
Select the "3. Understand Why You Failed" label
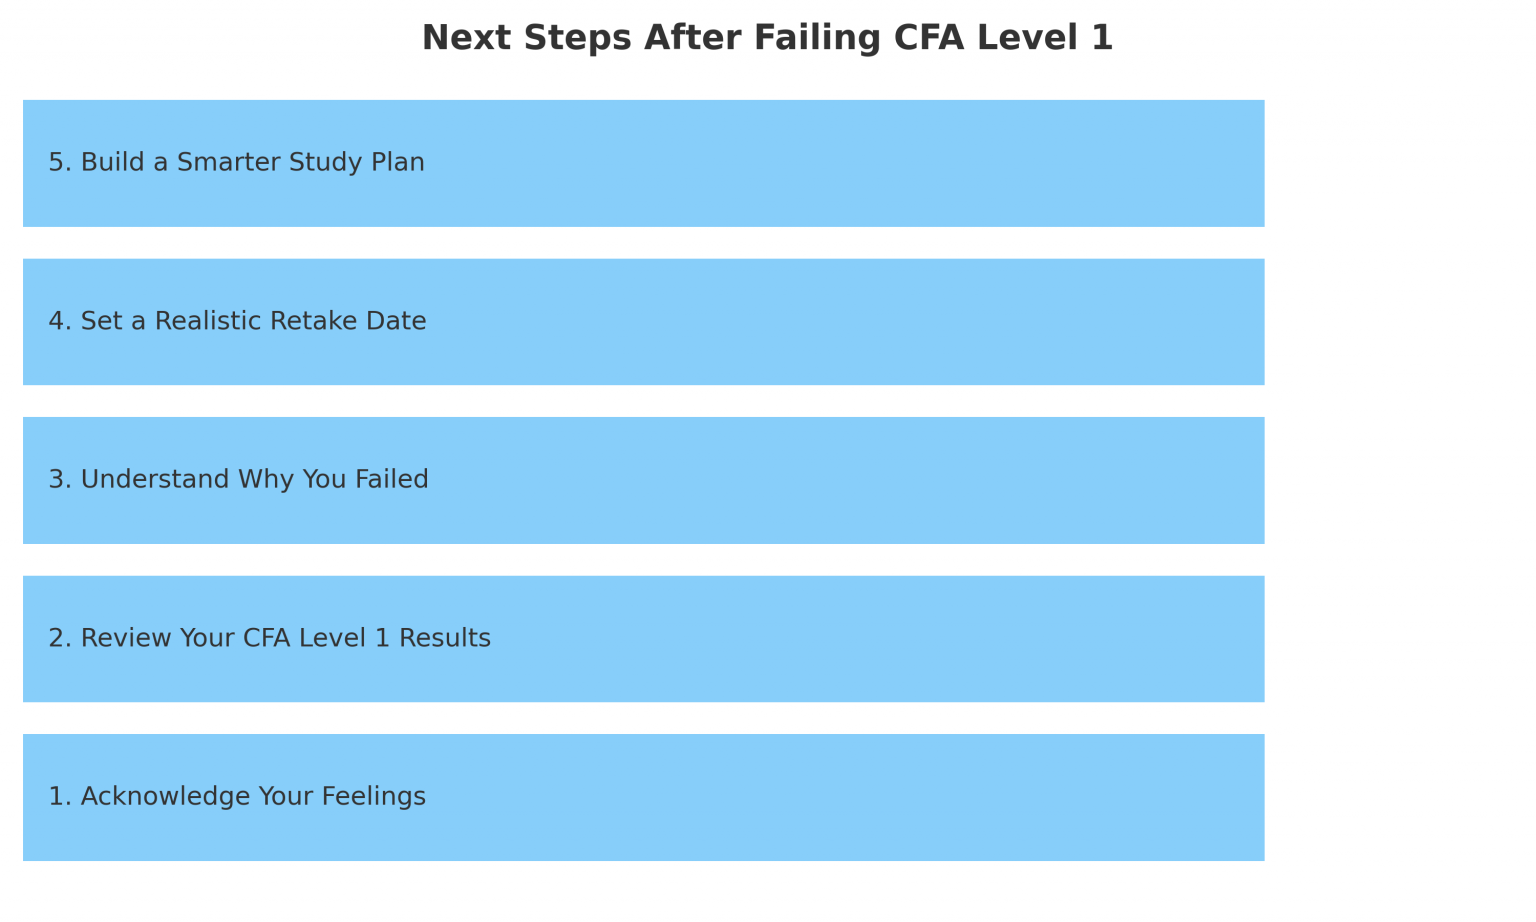pos(238,479)
